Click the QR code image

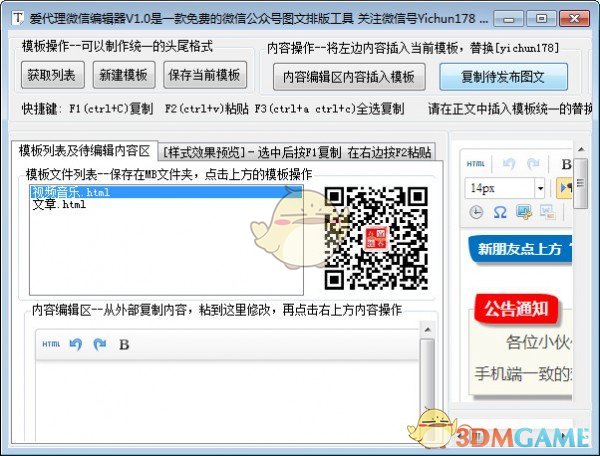[x=376, y=238]
